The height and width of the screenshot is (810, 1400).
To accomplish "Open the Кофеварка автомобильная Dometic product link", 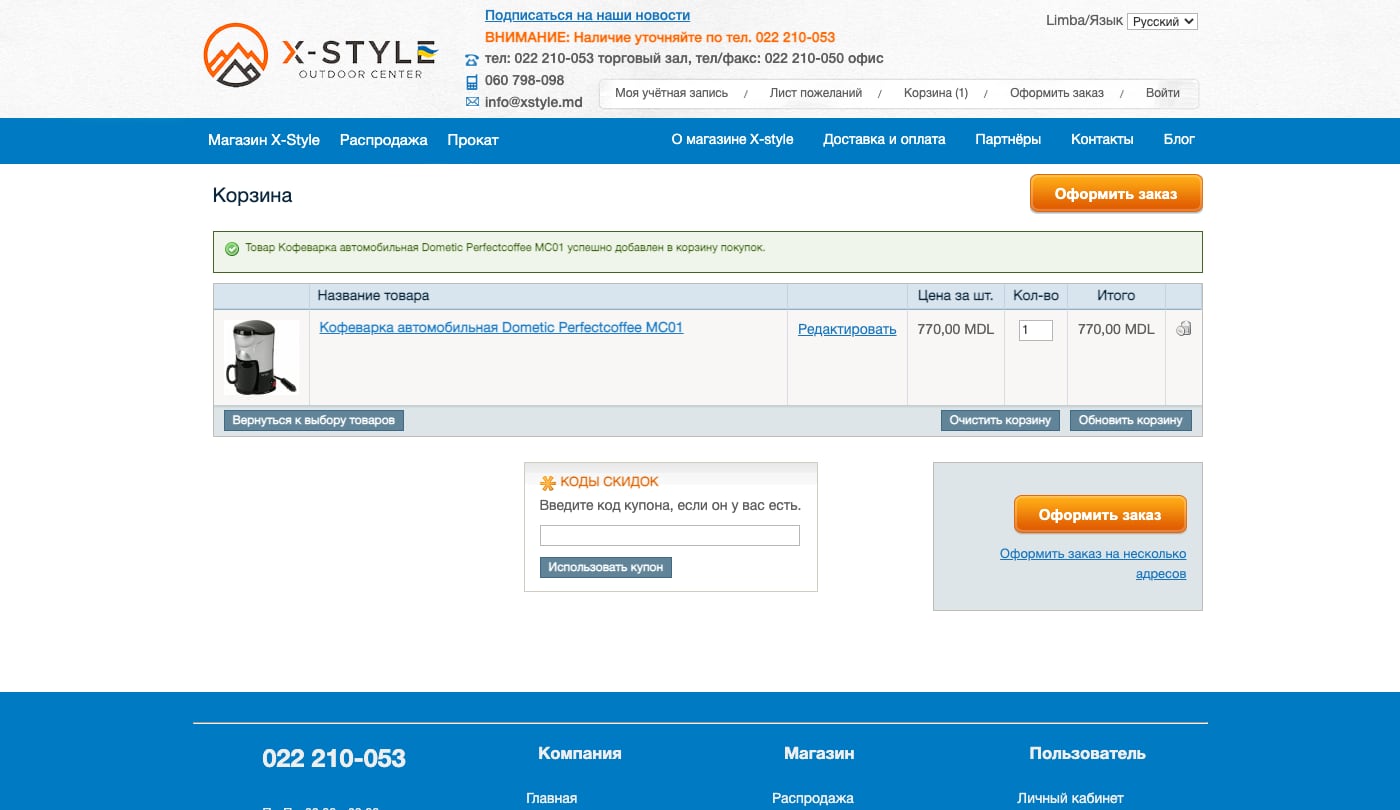I will point(501,327).
